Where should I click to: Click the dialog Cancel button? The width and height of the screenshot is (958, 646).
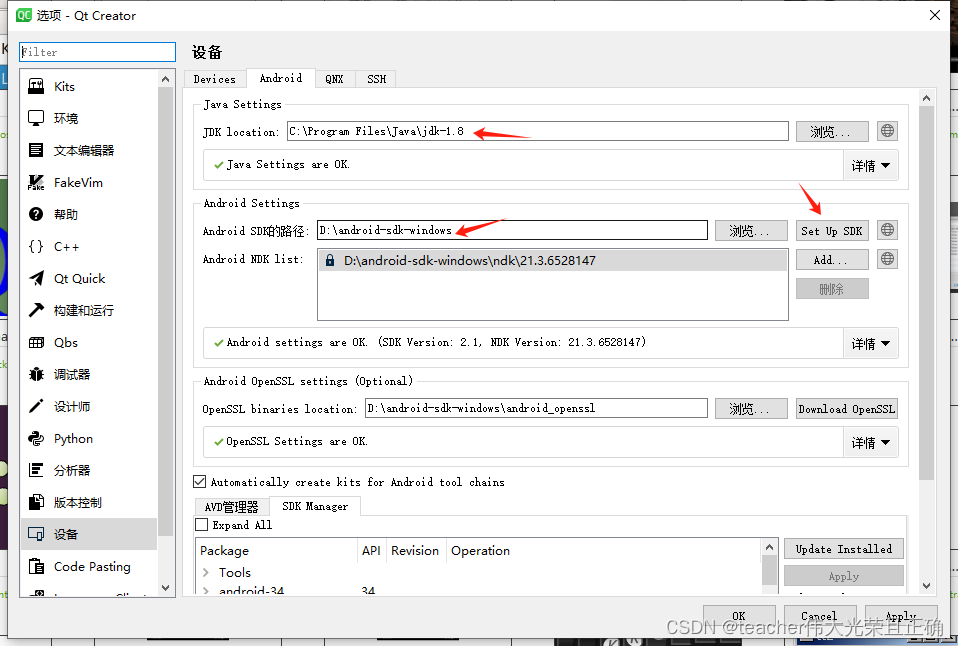pos(820,615)
